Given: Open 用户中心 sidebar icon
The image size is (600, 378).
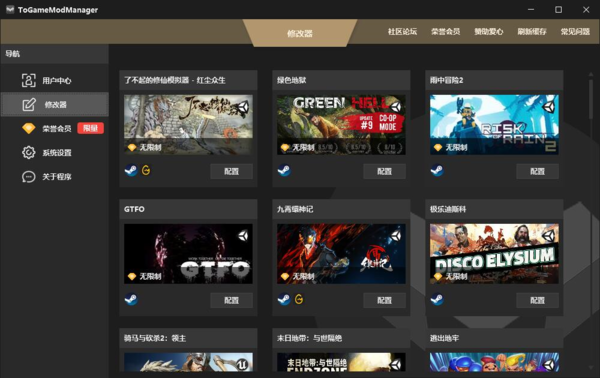Looking at the screenshot, I should [29, 80].
